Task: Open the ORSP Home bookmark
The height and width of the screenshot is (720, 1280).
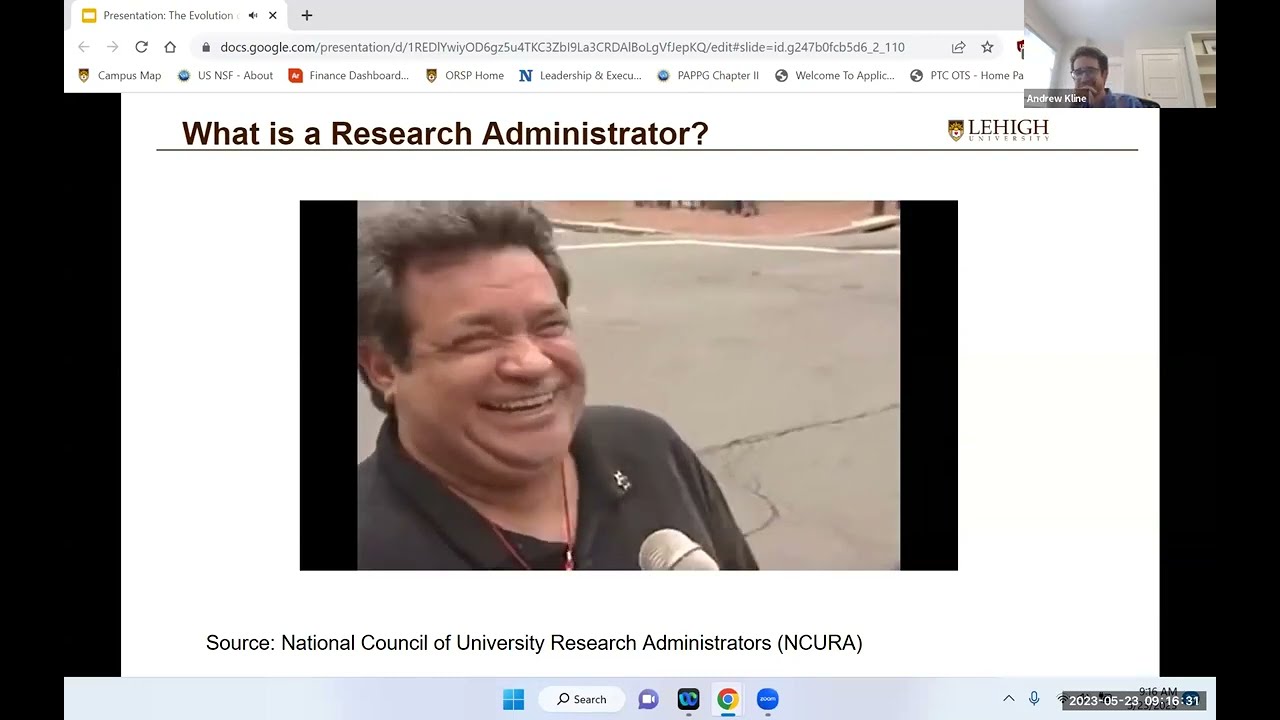Action: 464,75
